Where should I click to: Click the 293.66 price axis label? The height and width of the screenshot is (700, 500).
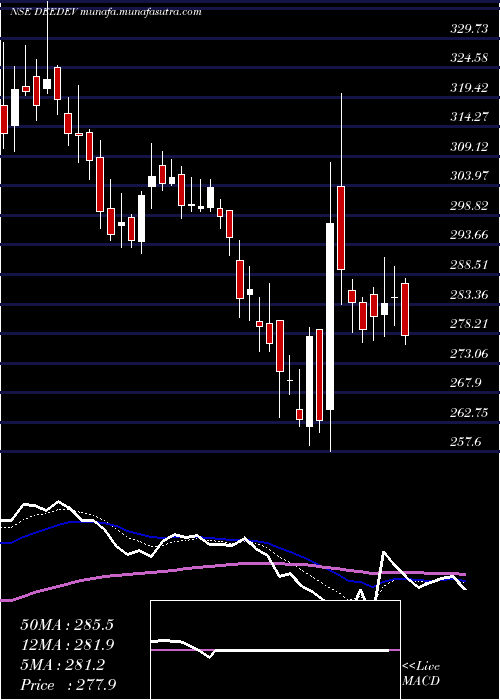click(x=469, y=235)
